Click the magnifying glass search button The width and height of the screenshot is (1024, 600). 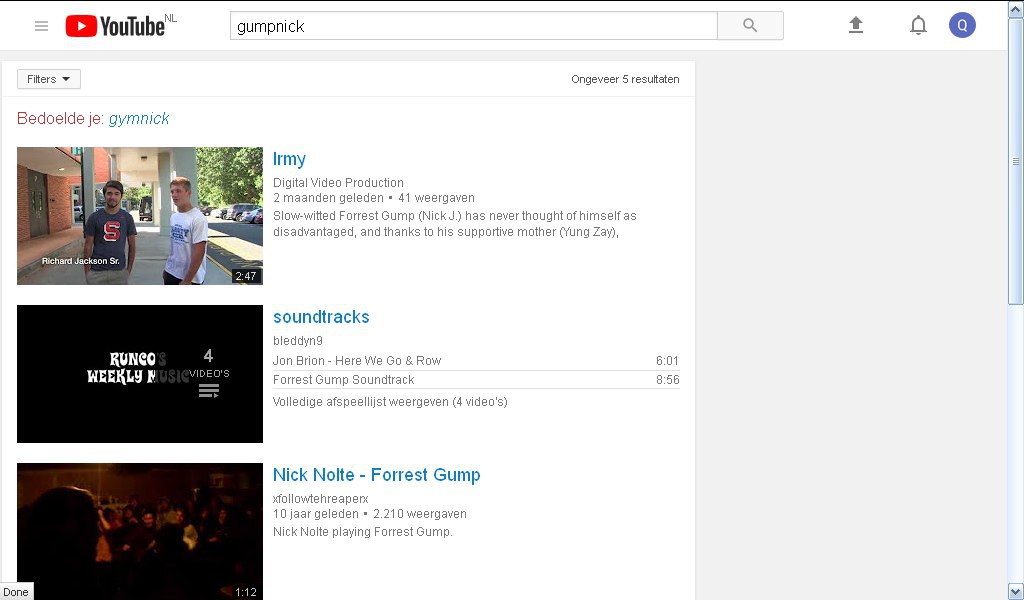point(750,25)
